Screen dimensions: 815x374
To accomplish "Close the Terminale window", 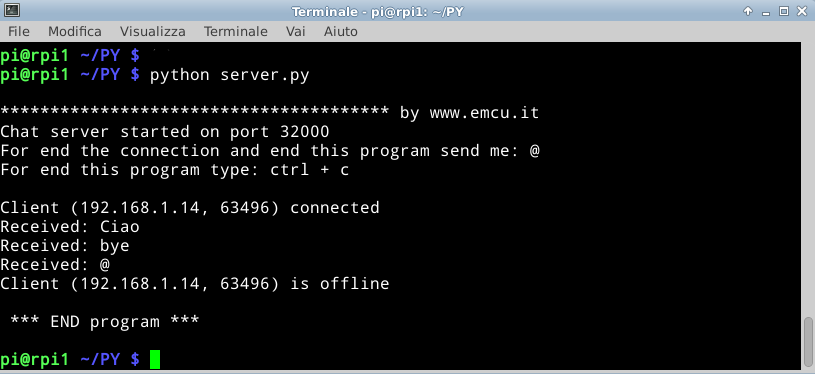I will (802, 10).
